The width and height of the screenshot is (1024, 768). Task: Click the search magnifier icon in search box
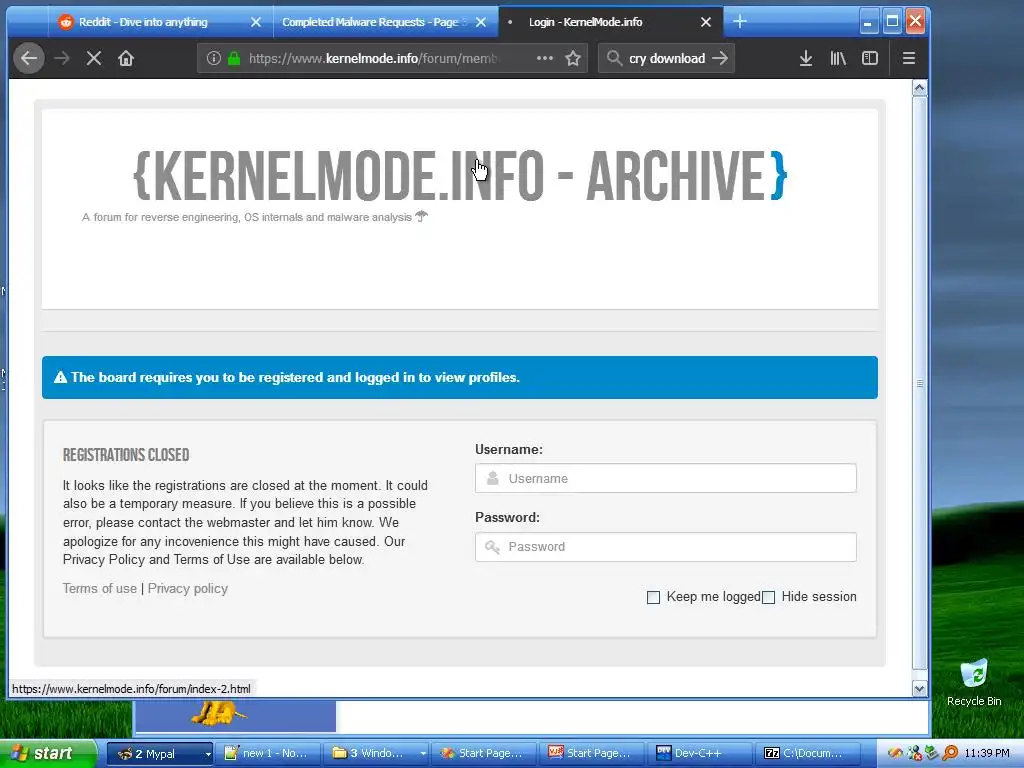[x=614, y=58]
